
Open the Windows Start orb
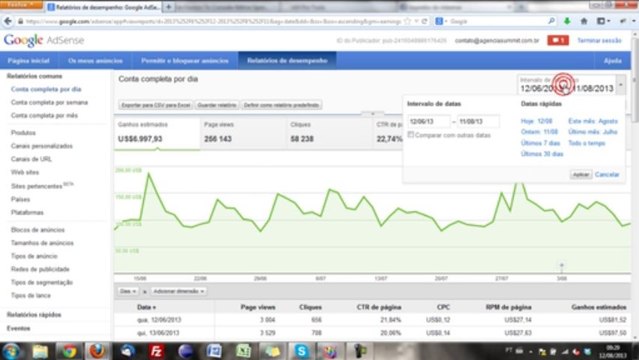[11, 351]
